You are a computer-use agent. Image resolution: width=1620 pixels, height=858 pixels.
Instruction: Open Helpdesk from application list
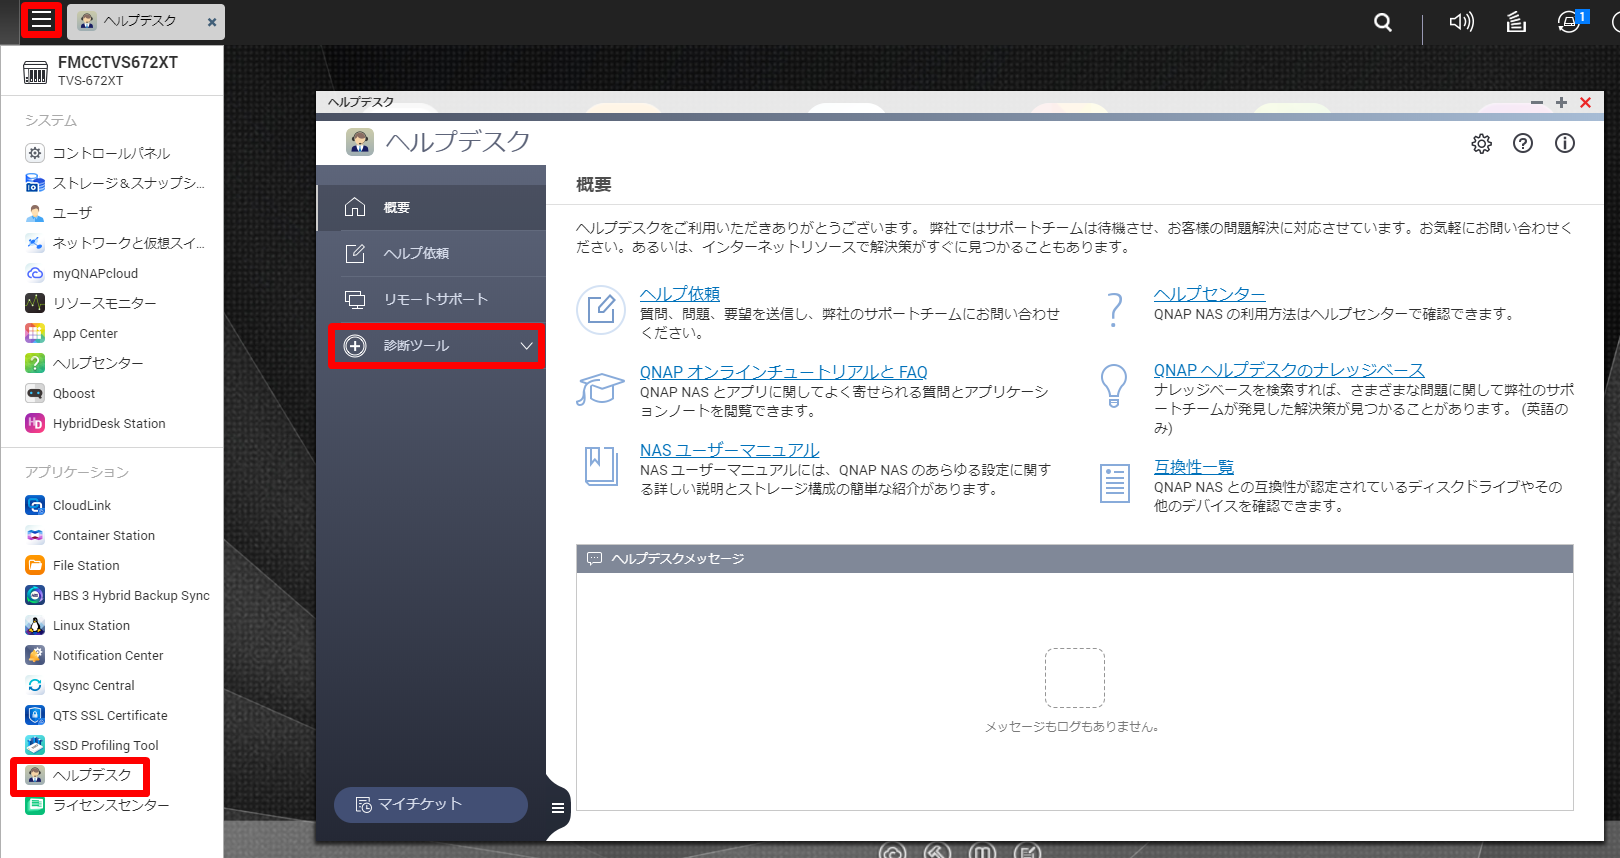coord(80,775)
